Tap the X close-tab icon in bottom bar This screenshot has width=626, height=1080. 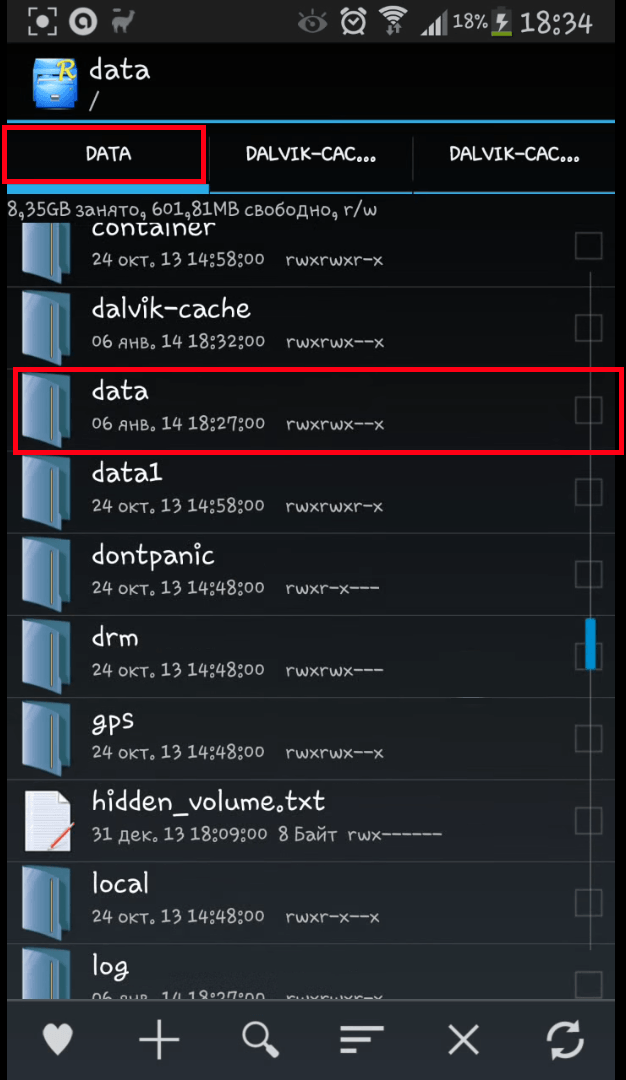[x=463, y=1038]
